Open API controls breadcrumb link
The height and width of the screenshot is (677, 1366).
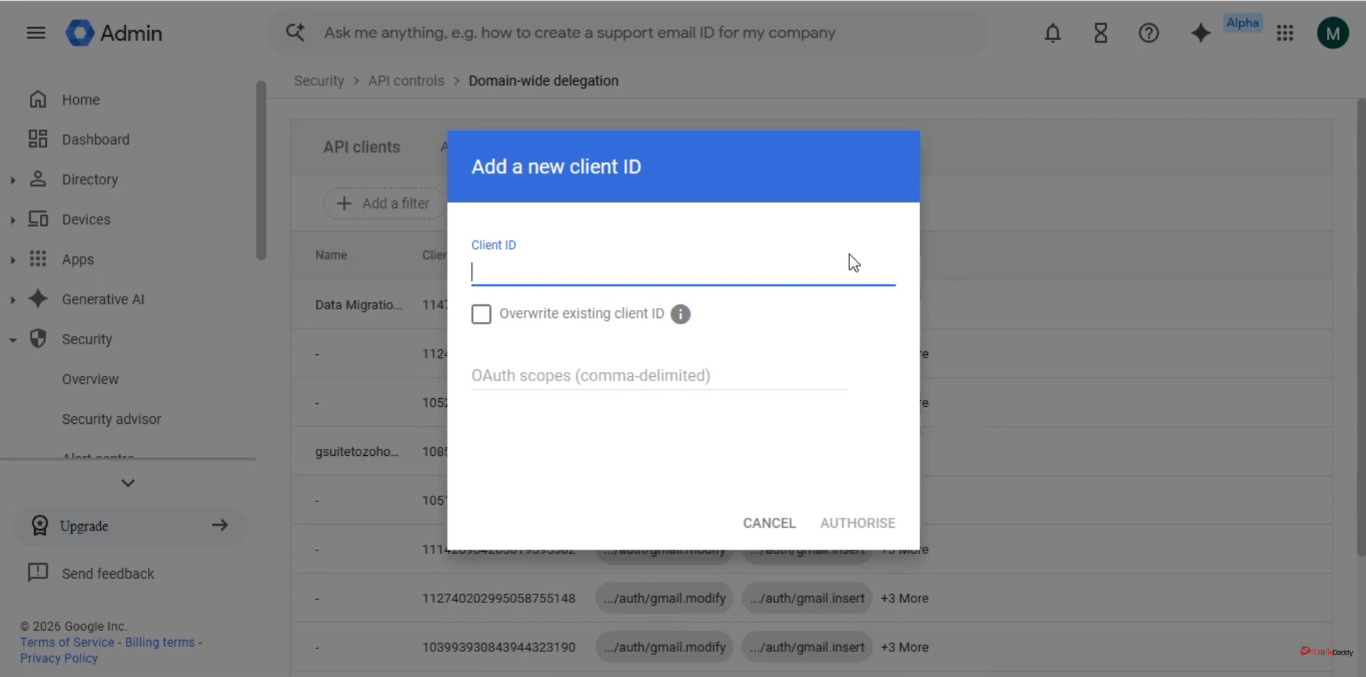tap(406, 80)
